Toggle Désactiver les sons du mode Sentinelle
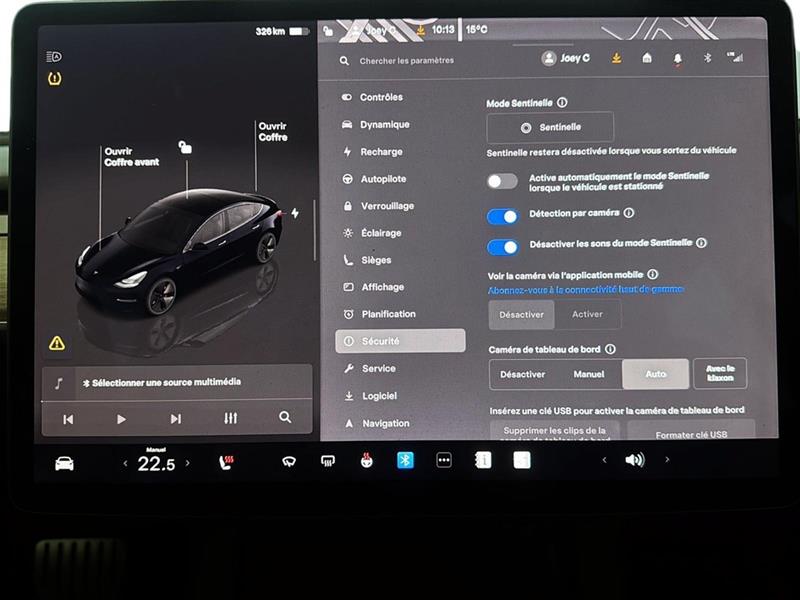The image size is (800, 600). (503, 247)
